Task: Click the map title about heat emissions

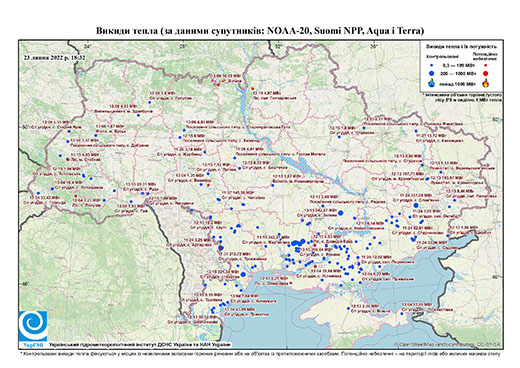Action: pyautogui.click(x=260, y=31)
